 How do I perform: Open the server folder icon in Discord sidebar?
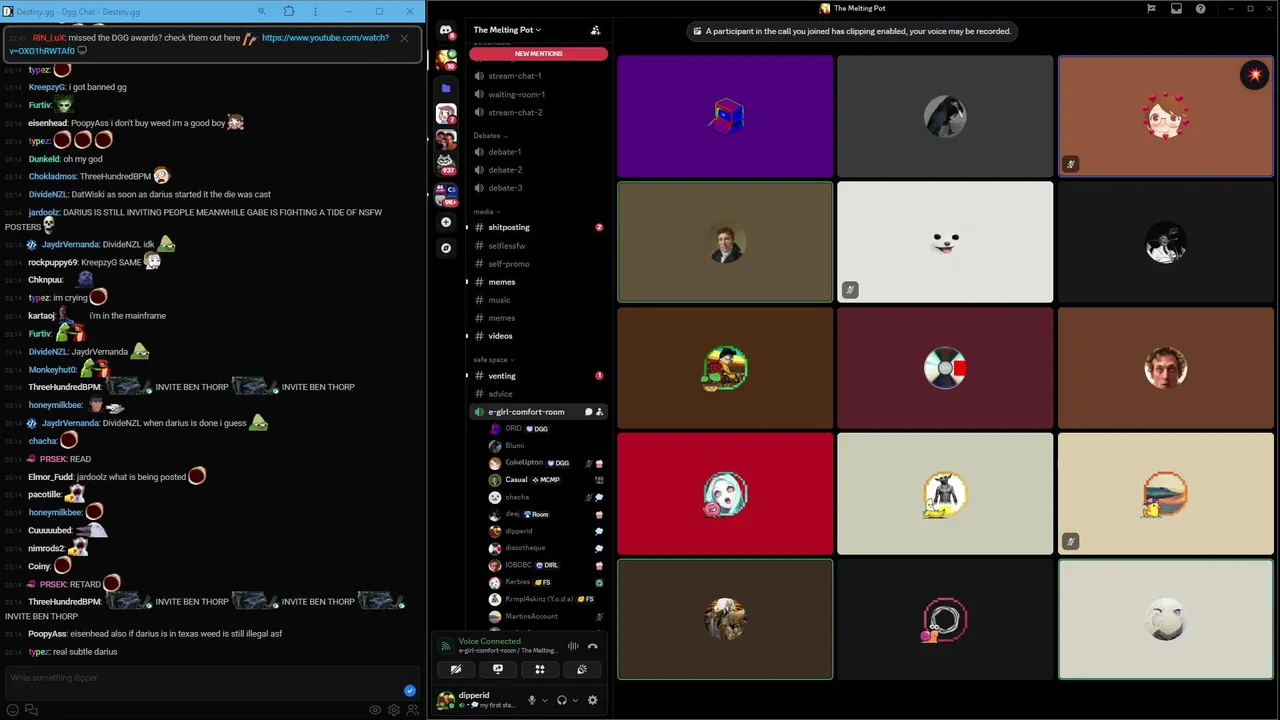click(446, 88)
